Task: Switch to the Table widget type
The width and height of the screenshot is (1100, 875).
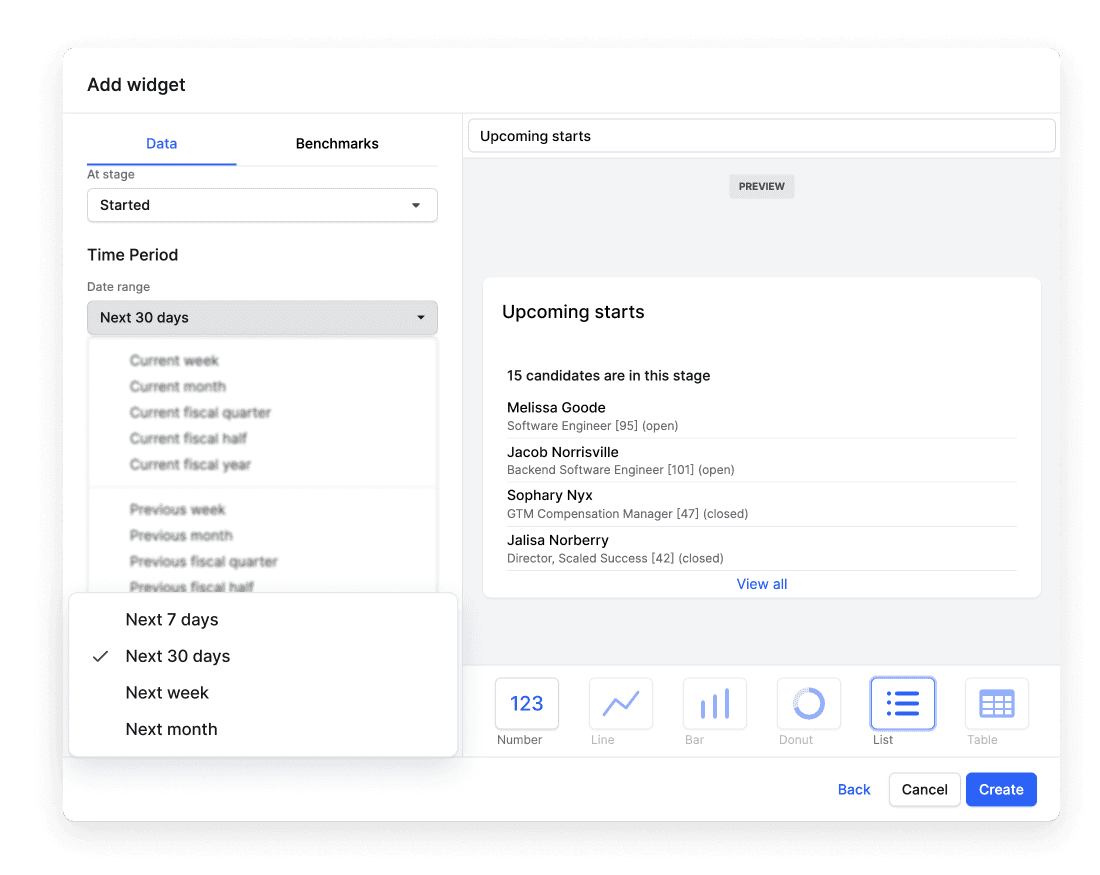Action: 996,703
